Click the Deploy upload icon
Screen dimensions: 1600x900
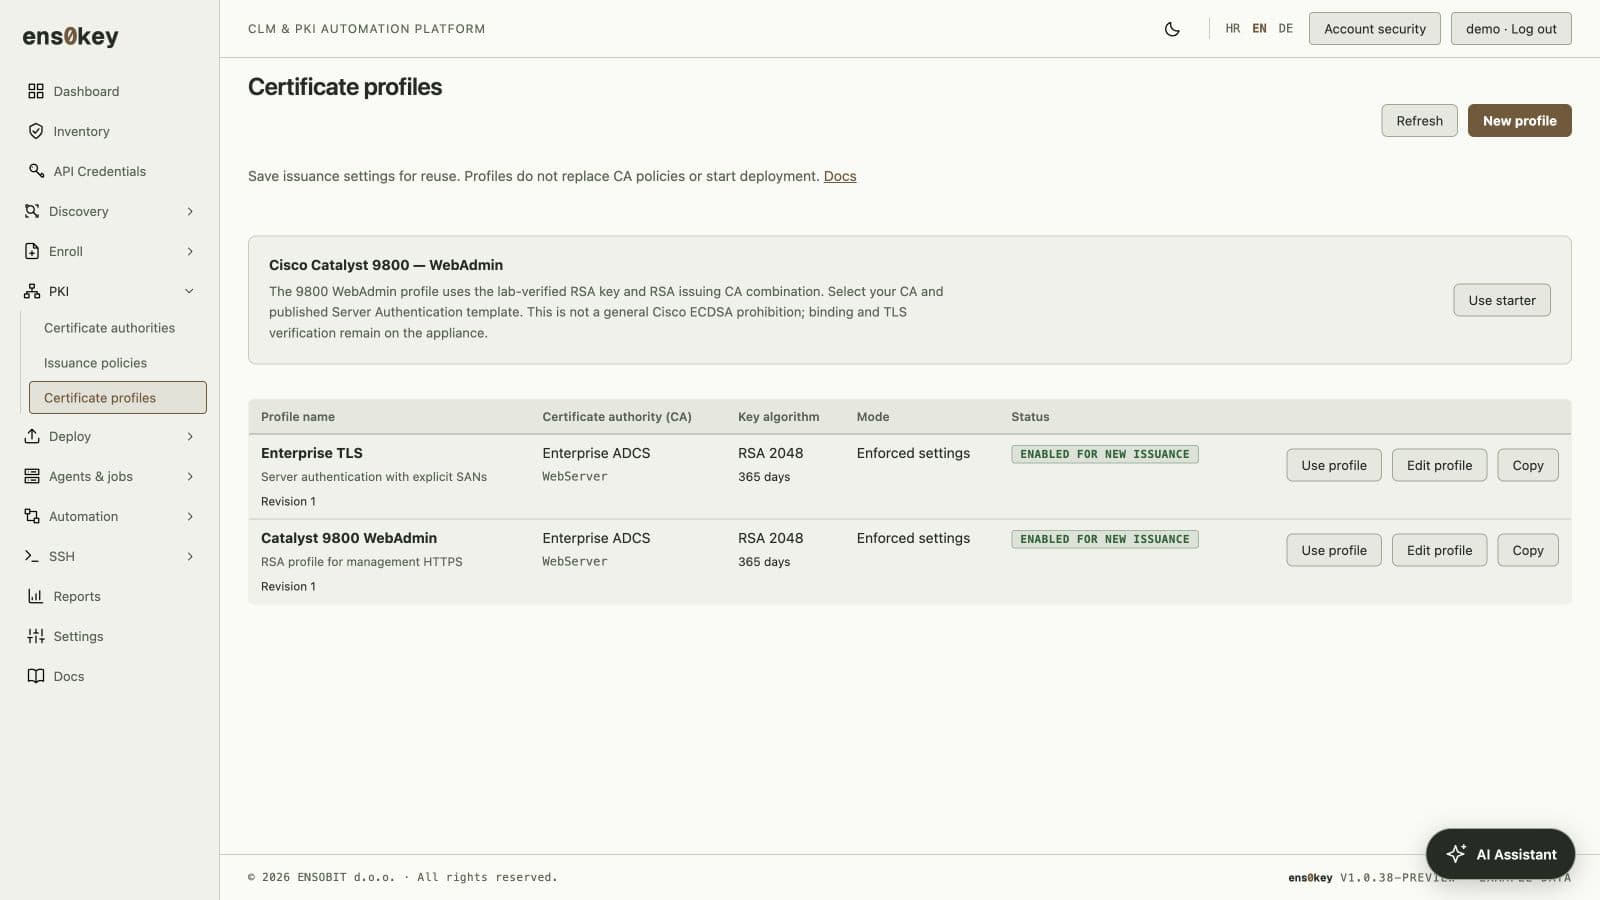[32, 436]
